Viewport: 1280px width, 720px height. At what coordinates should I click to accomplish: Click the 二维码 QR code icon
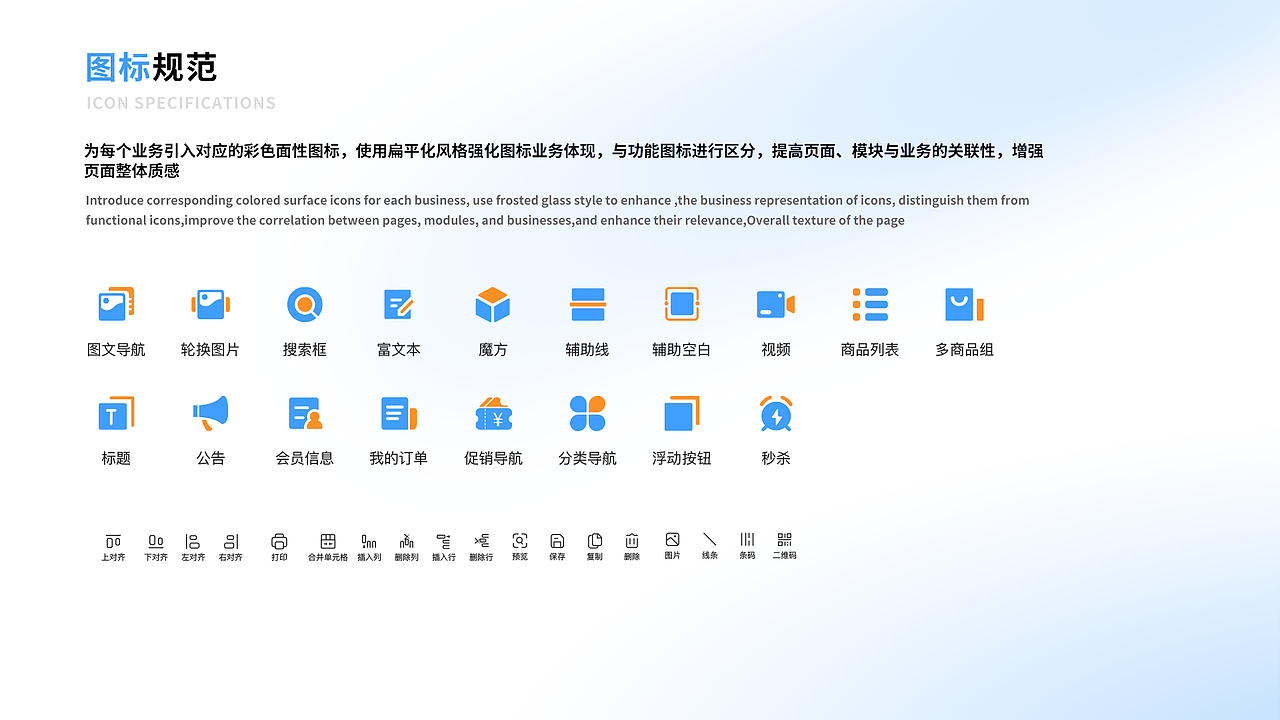point(784,539)
